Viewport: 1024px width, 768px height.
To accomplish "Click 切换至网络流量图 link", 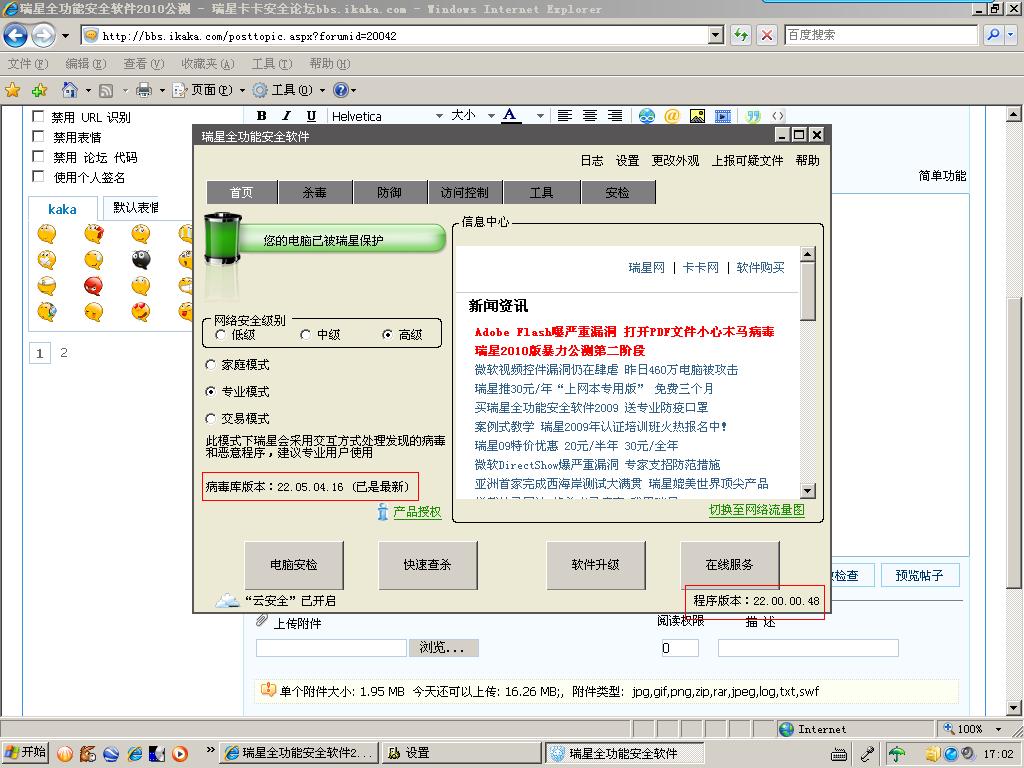I will [757, 509].
